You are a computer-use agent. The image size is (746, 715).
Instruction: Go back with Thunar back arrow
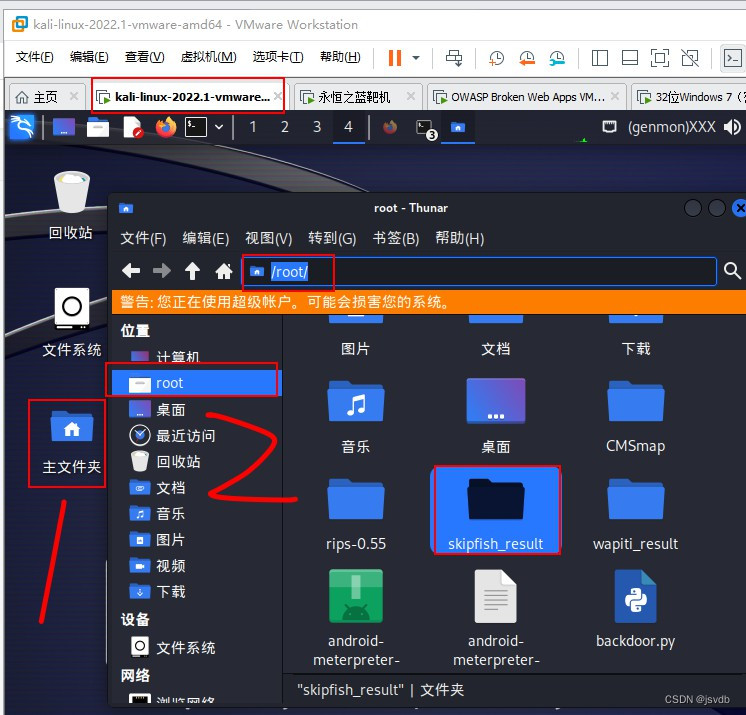point(131,271)
